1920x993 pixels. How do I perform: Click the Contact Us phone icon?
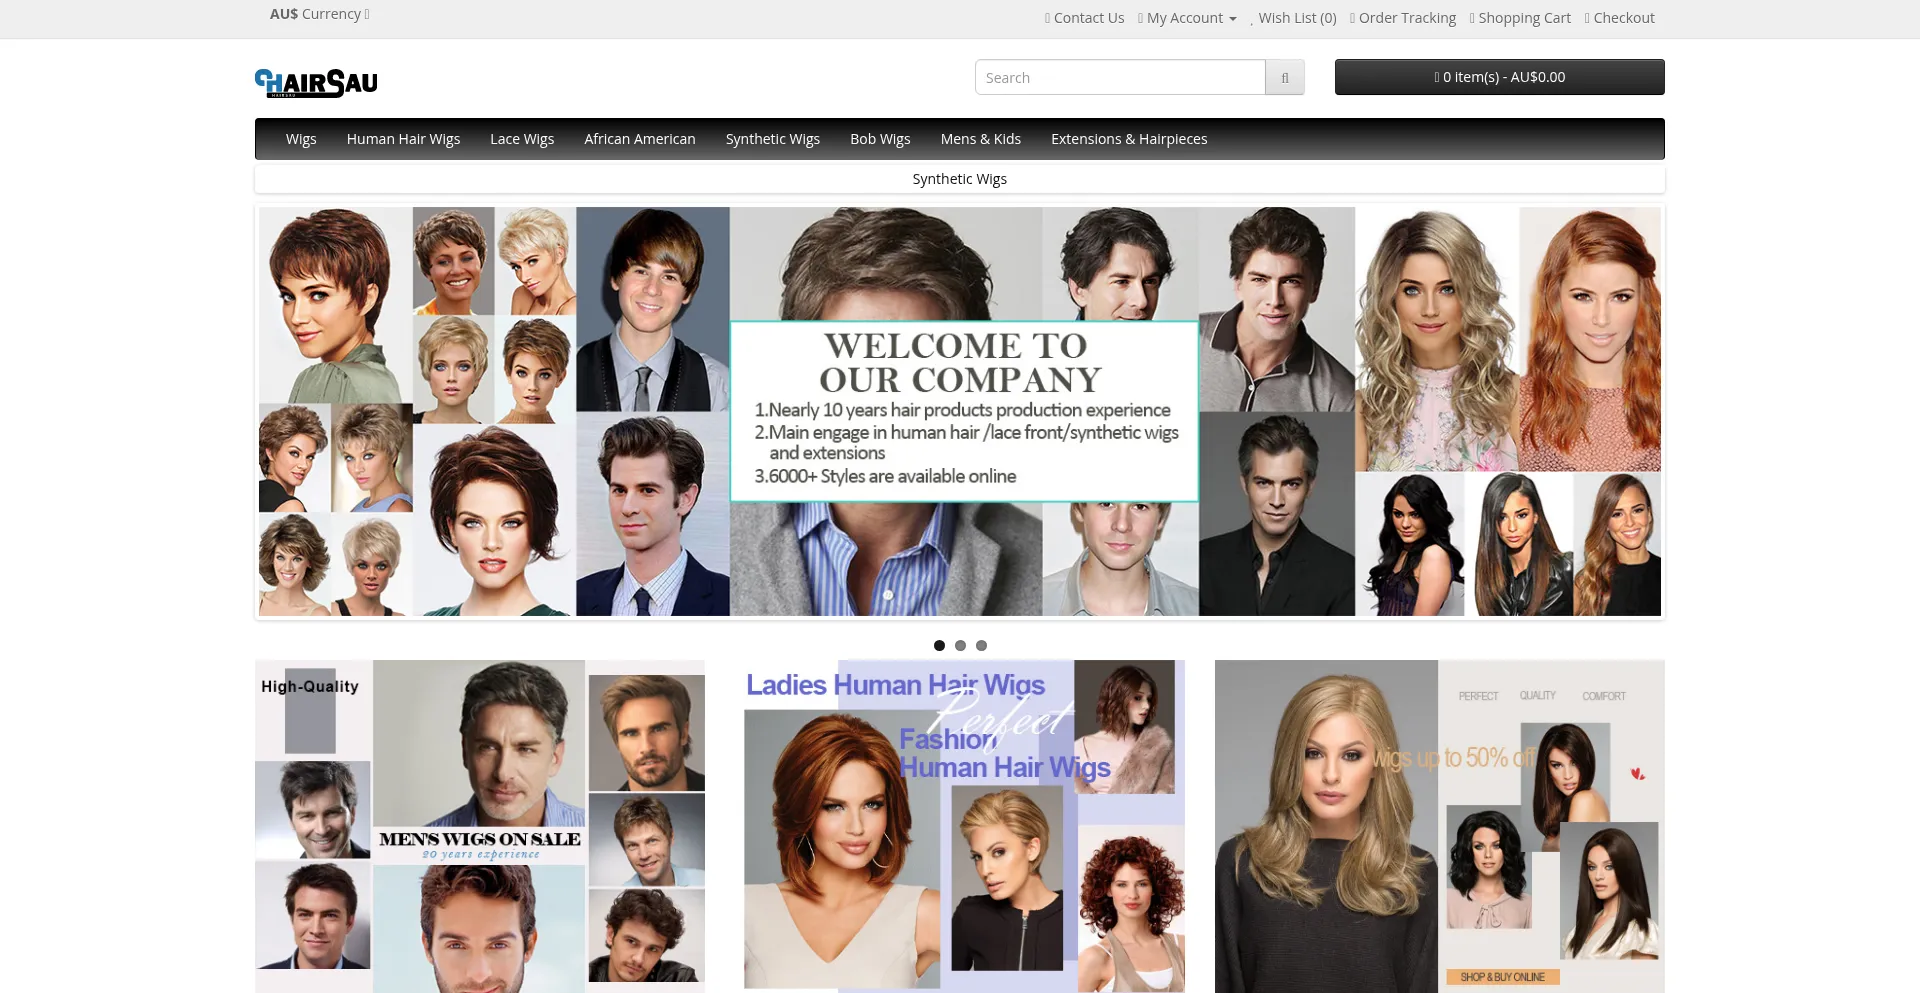click(1048, 18)
